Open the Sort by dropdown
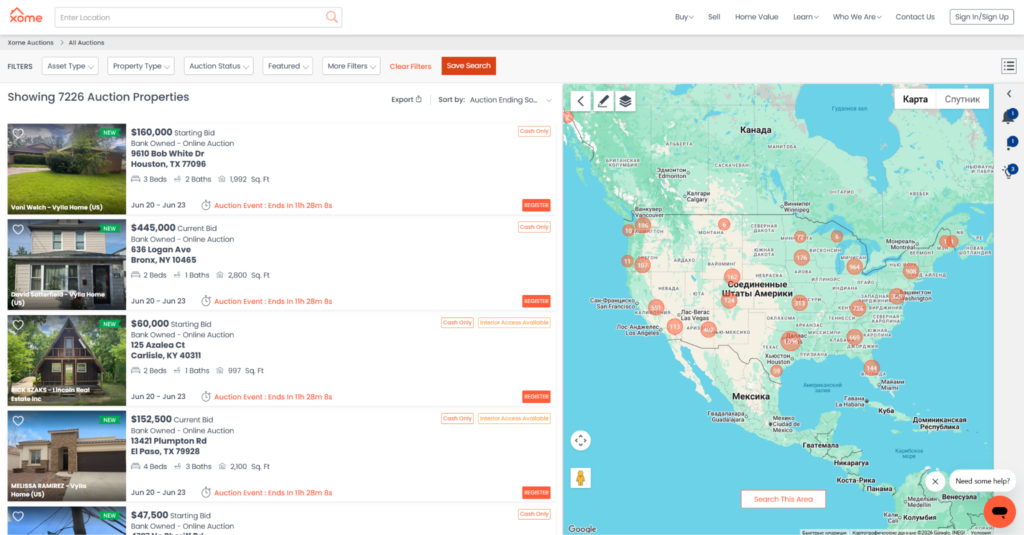Image resolution: width=1024 pixels, height=535 pixels. pyautogui.click(x=511, y=100)
